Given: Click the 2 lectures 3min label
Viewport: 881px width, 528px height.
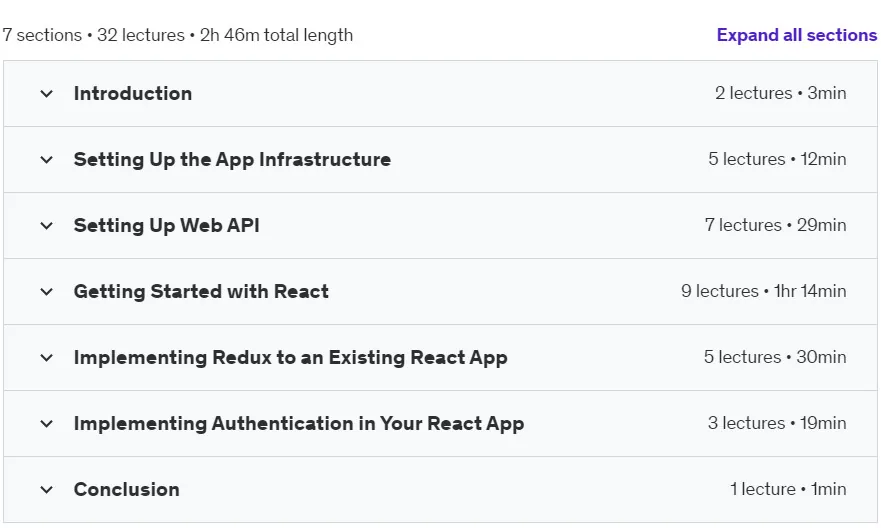Looking at the screenshot, I should pos(780,93).
